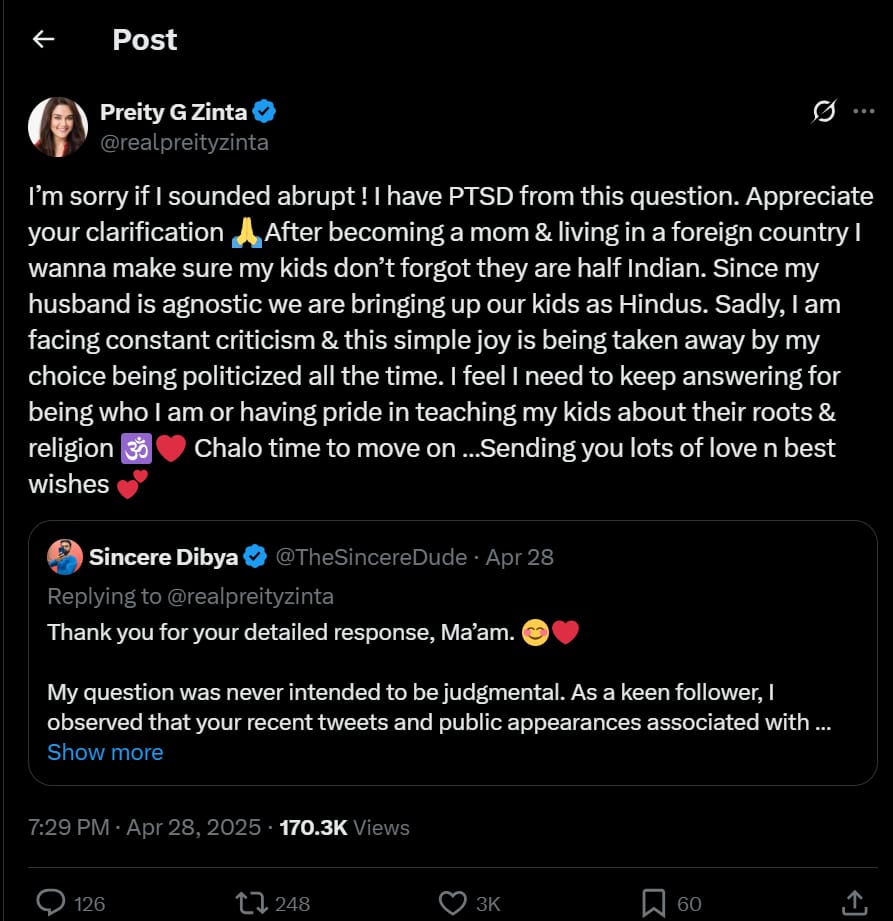This screenshot has height=921, width=893.
Task: Click the Grok icon on post
Action: [824, 112]
